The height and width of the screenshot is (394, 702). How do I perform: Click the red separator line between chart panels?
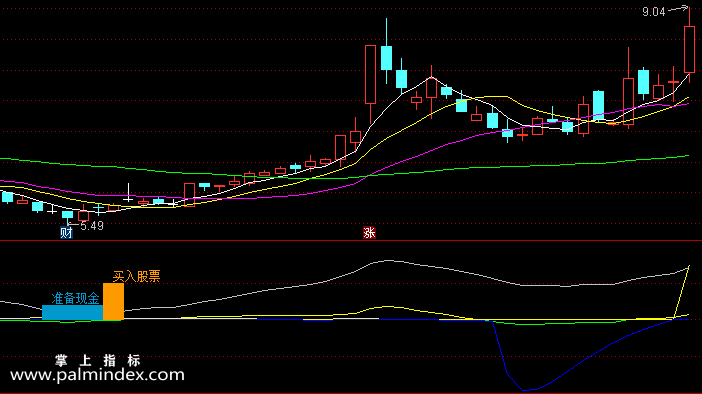click(351, 240)
